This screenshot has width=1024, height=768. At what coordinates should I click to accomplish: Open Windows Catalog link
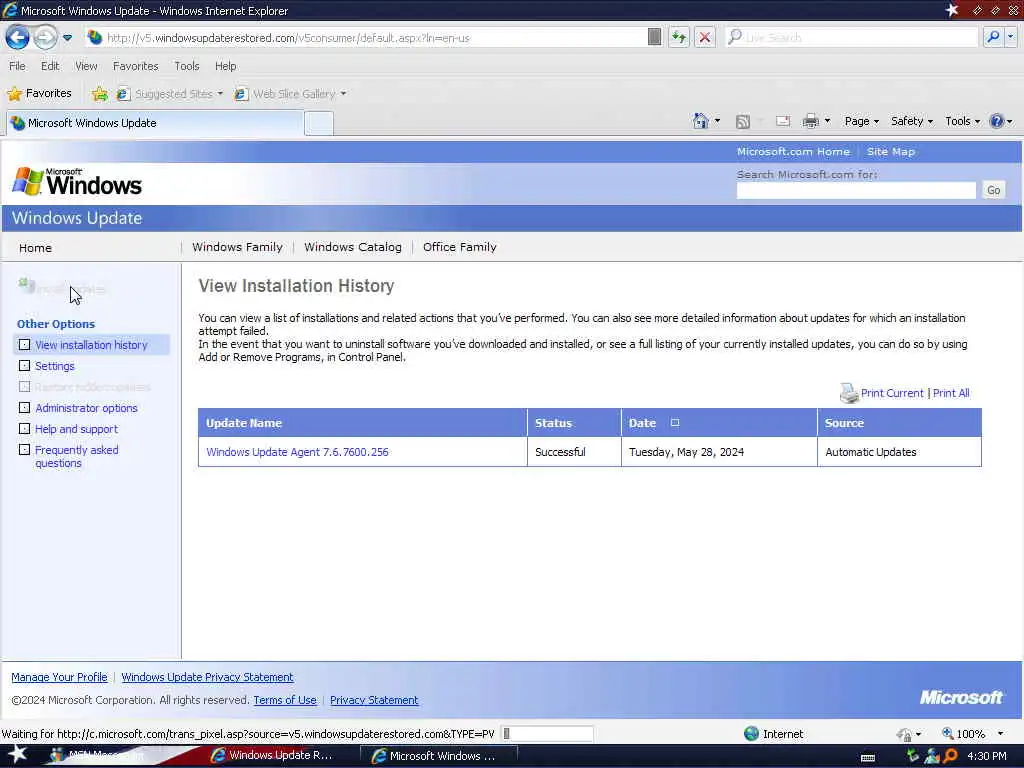(x=353, y=248)
